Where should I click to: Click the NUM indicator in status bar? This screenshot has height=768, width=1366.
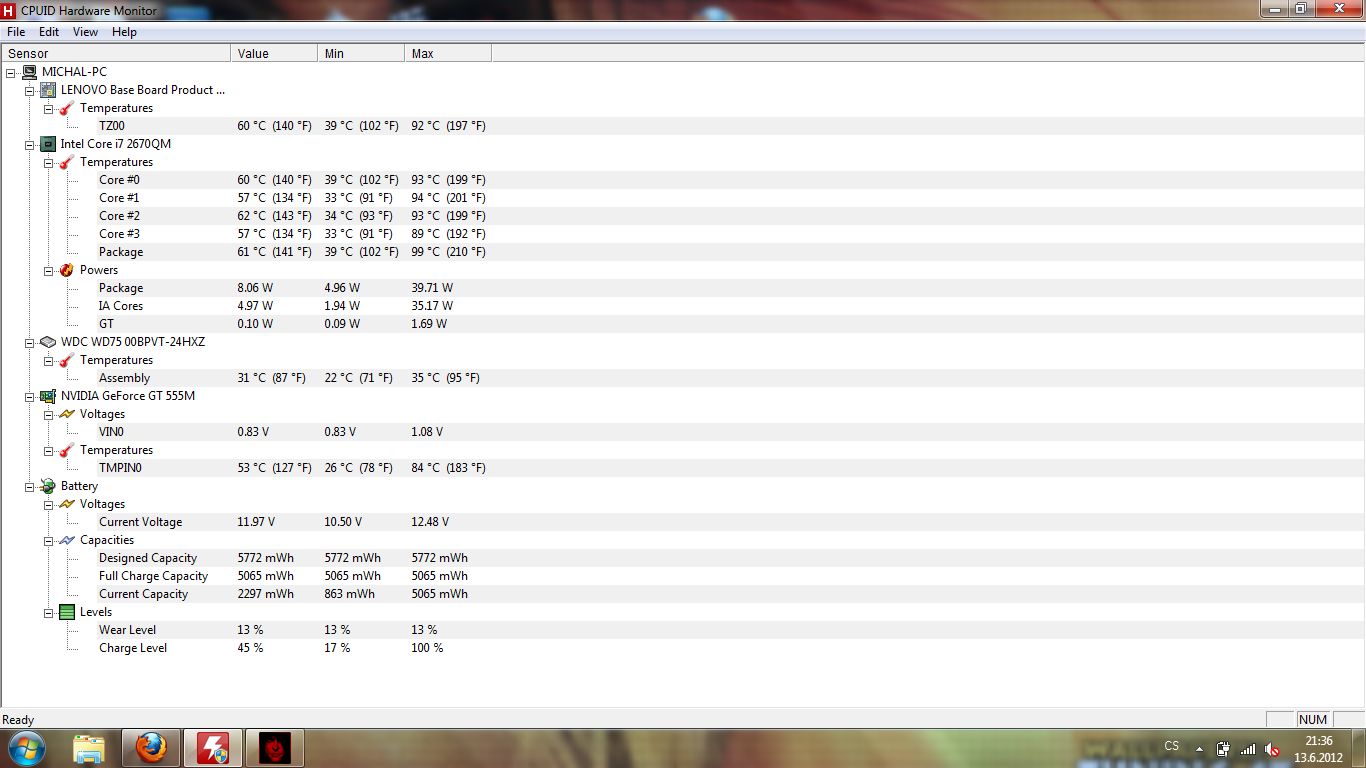pos(1312,720)
